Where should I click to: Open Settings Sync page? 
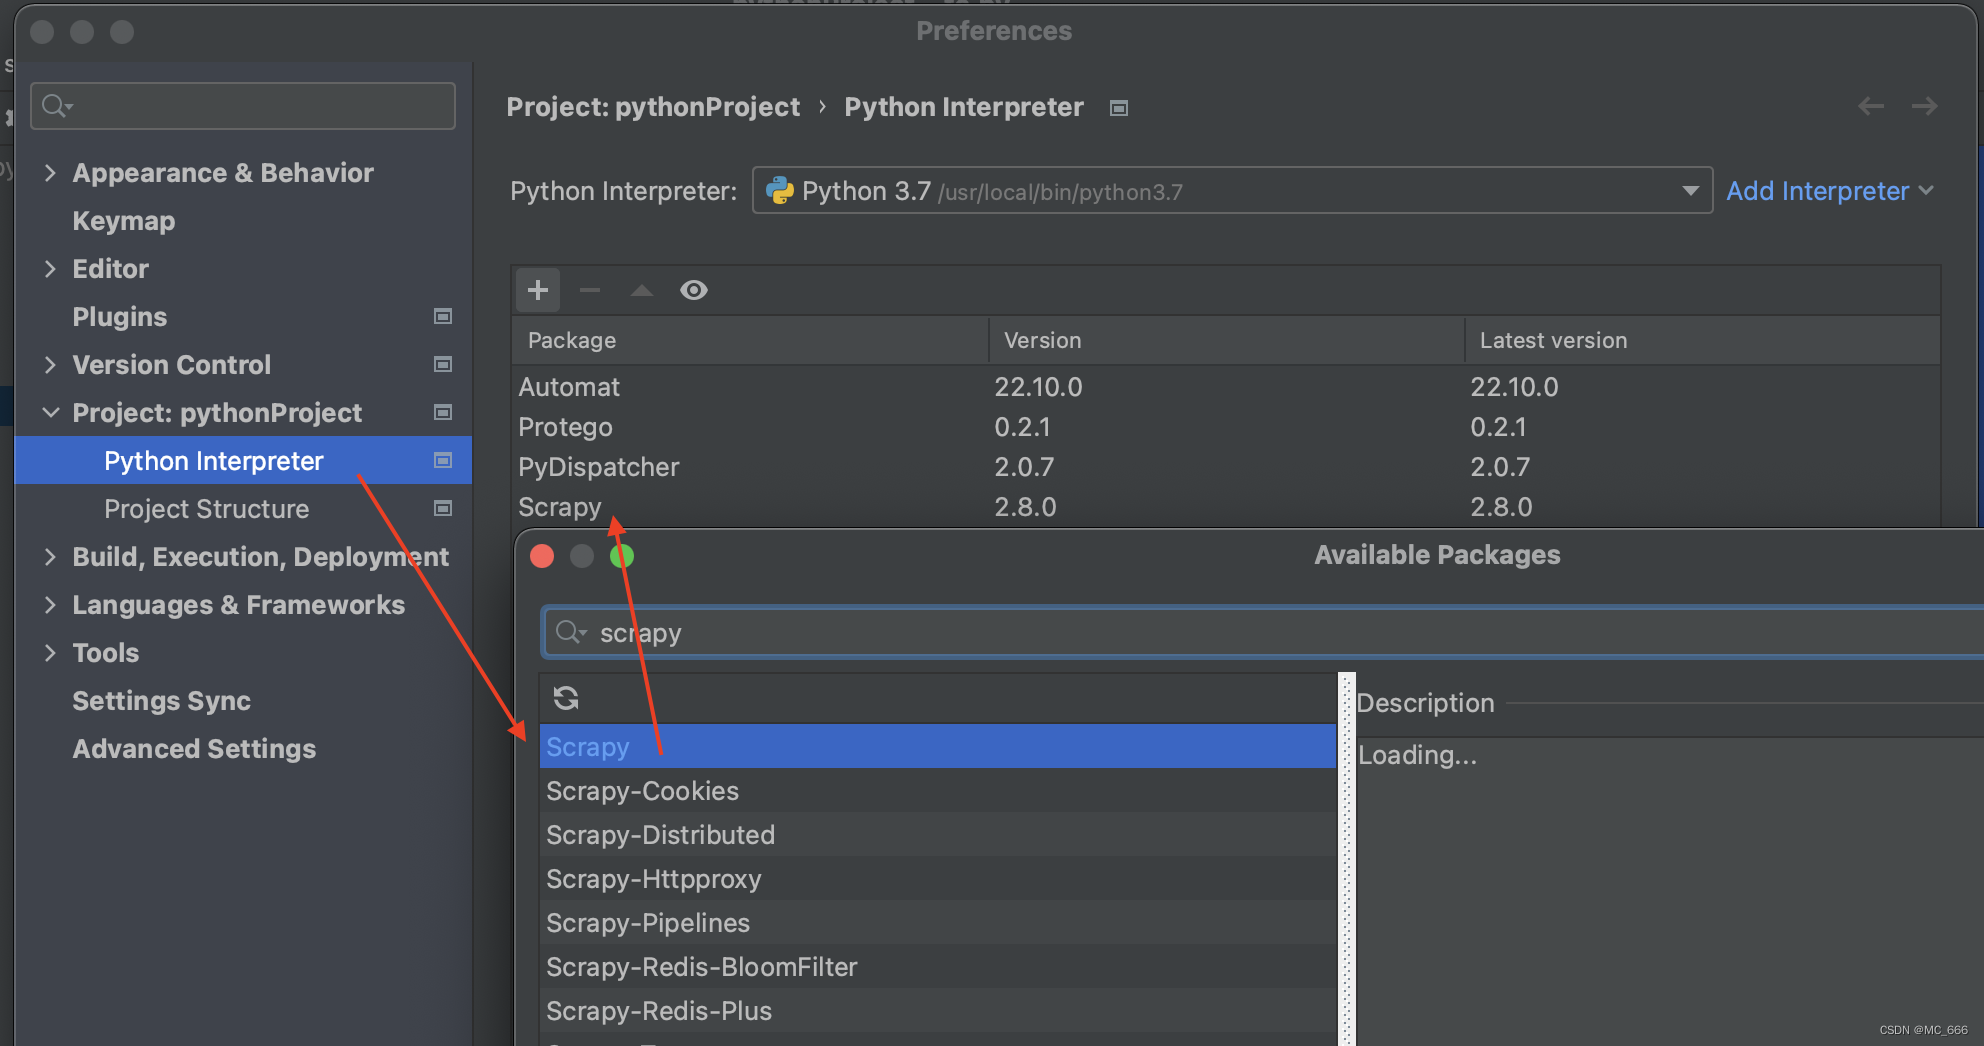161,701
